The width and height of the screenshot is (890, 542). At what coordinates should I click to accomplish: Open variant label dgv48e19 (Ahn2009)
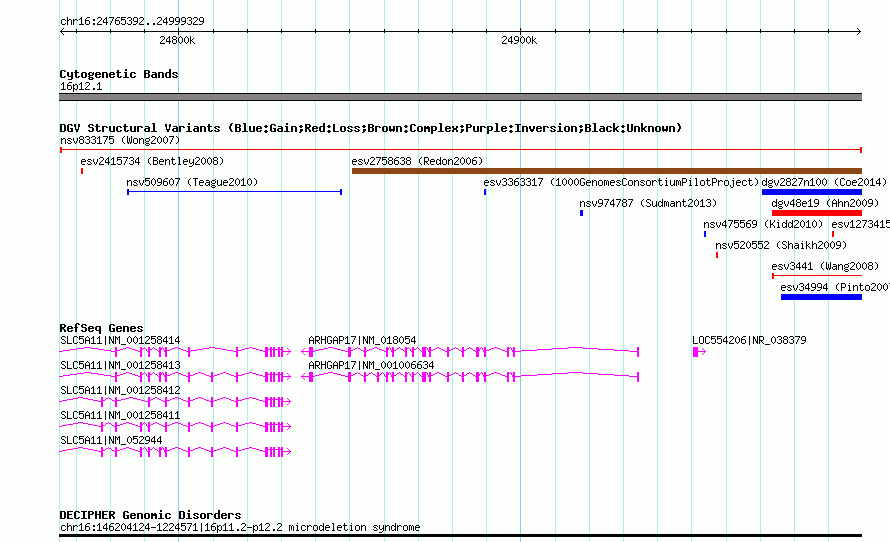(825, 203)
